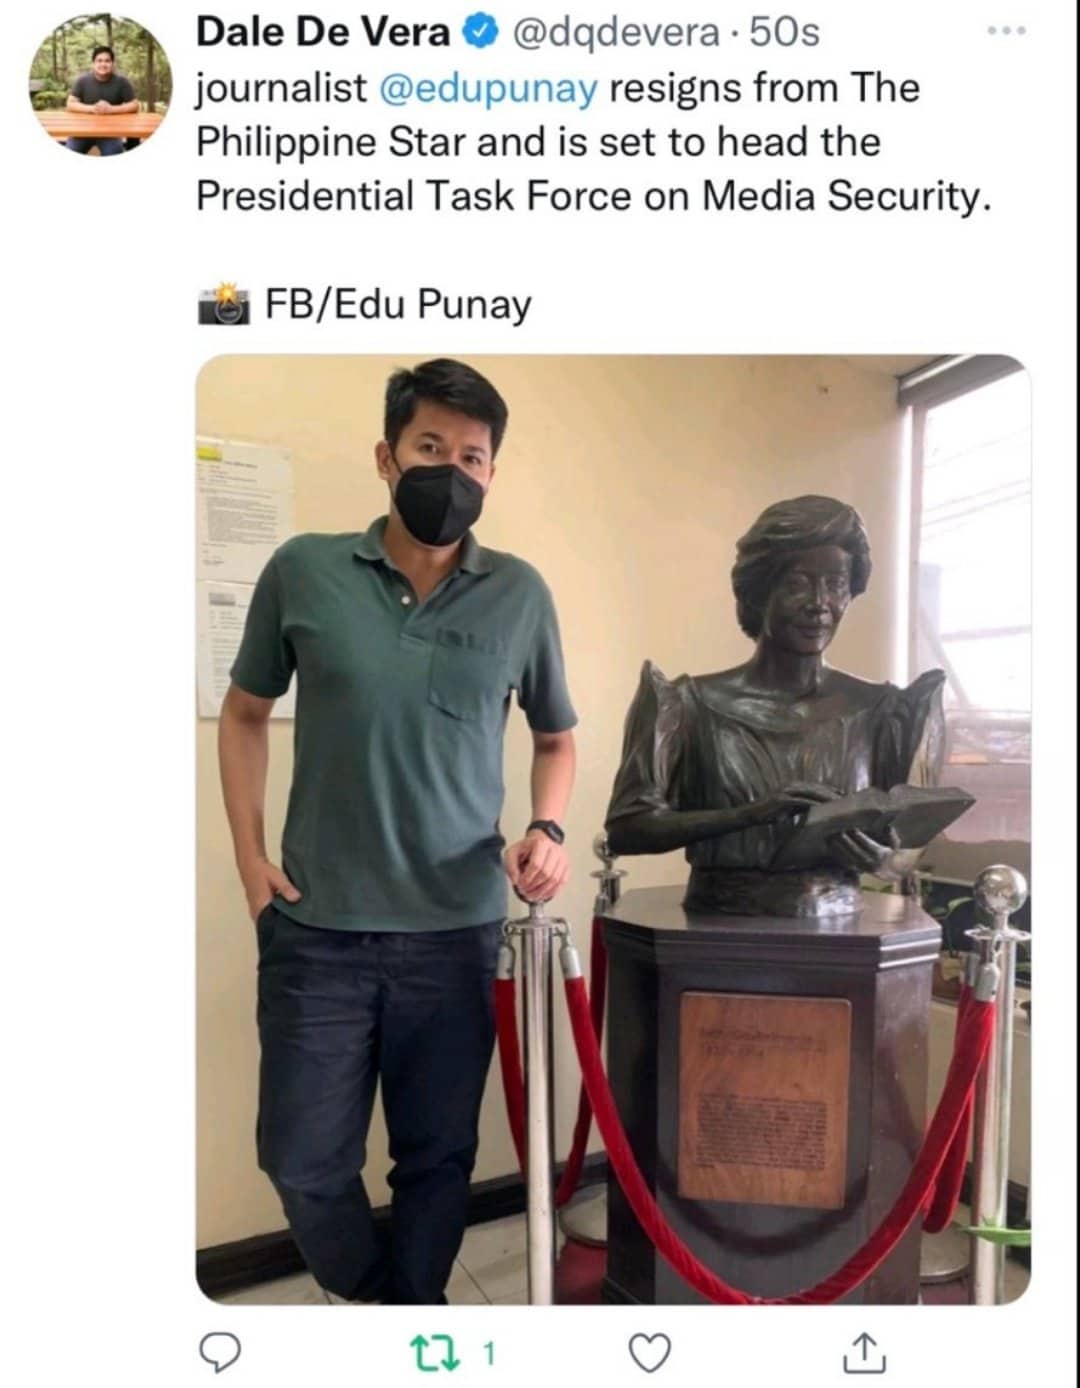Click the word journalist in the tweet
The width and height of the screenshot is (1080, 1388).
coord(281,88)
